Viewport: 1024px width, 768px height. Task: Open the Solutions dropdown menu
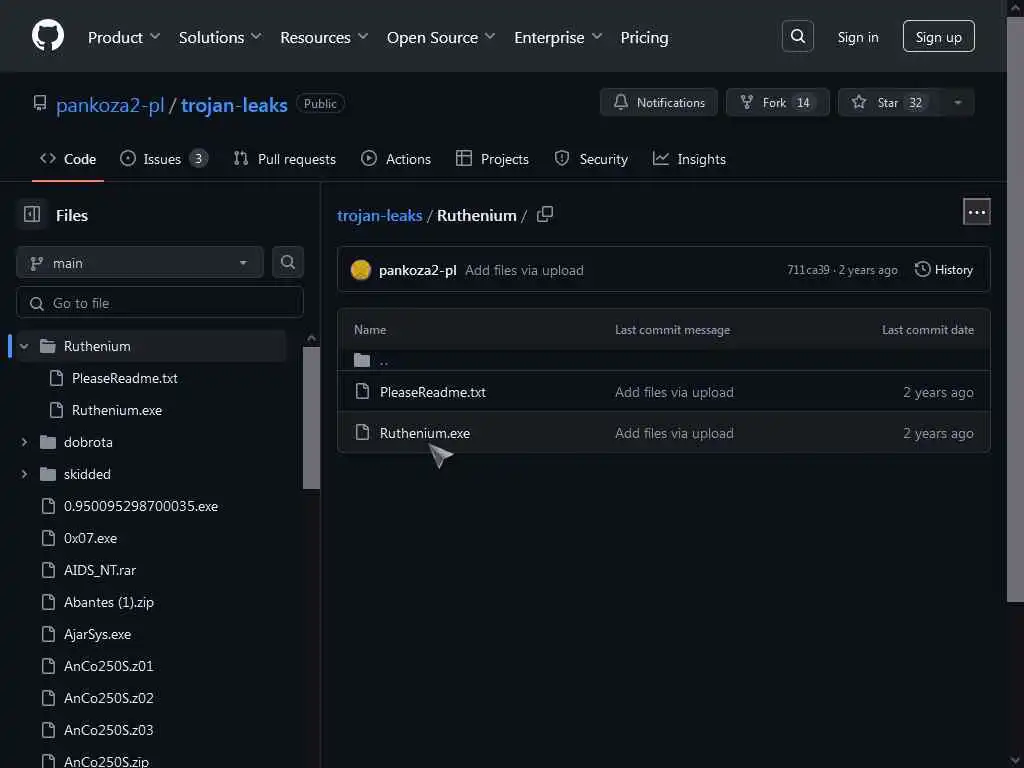pos(220,37)
